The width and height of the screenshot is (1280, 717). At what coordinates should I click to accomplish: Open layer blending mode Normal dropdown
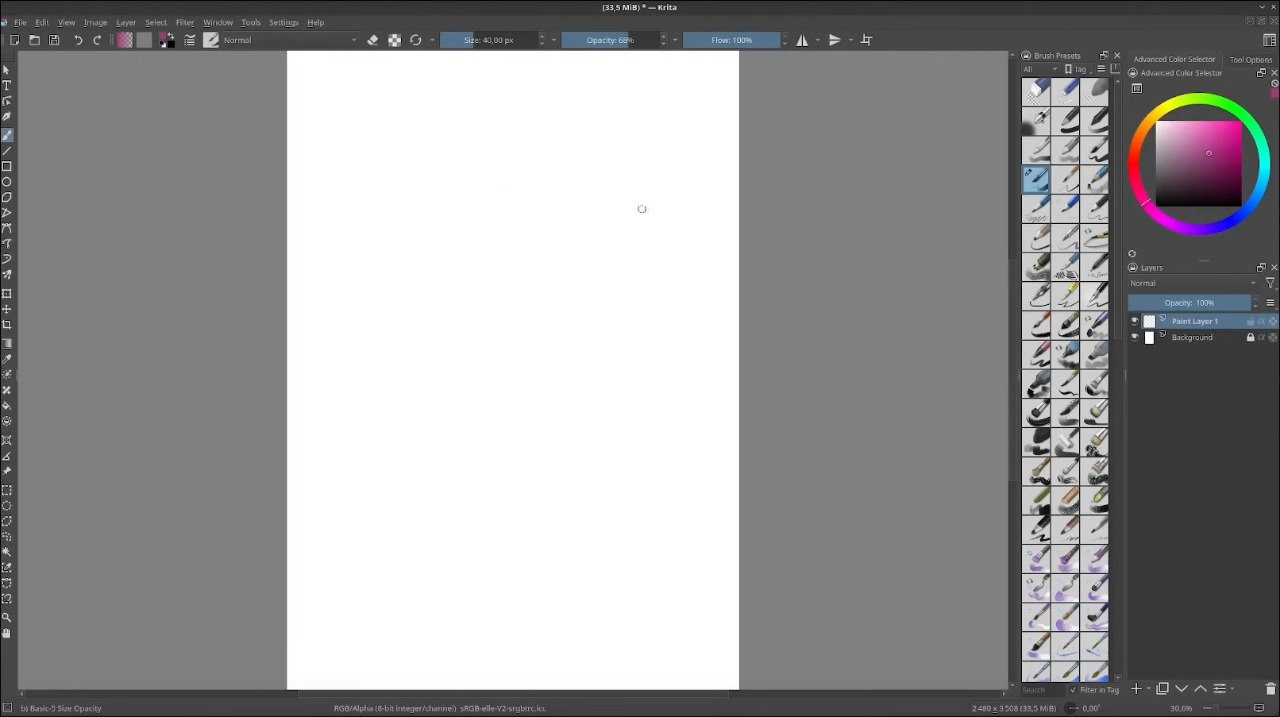coord(1193,283)
